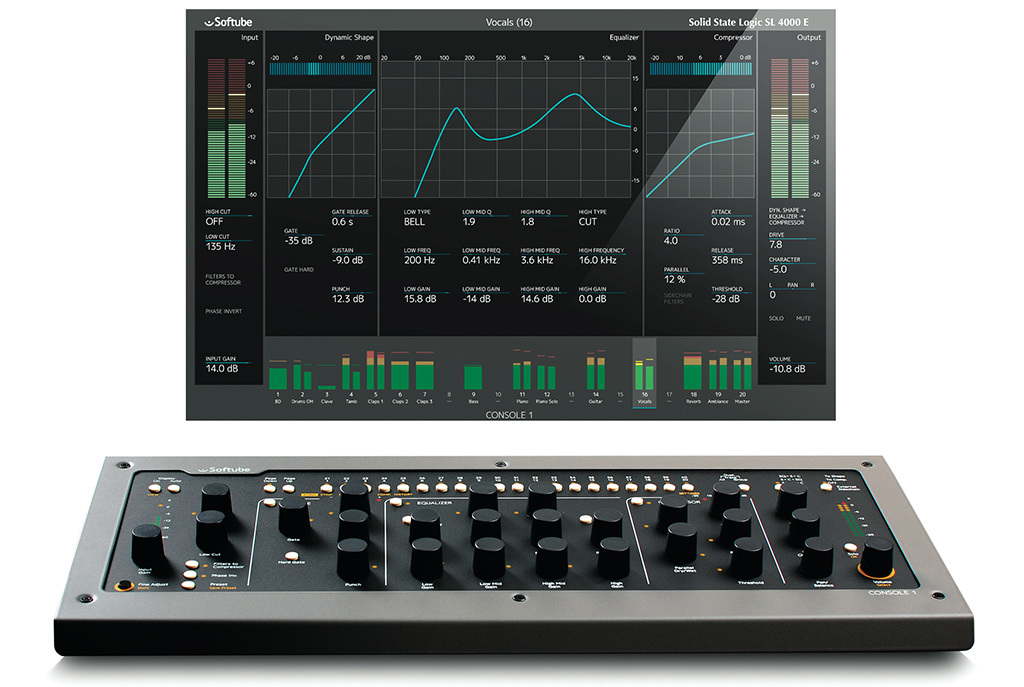1024x687 pixels.
Task: Push the hardware Solo button near Volume
Action: click(850, 548)
